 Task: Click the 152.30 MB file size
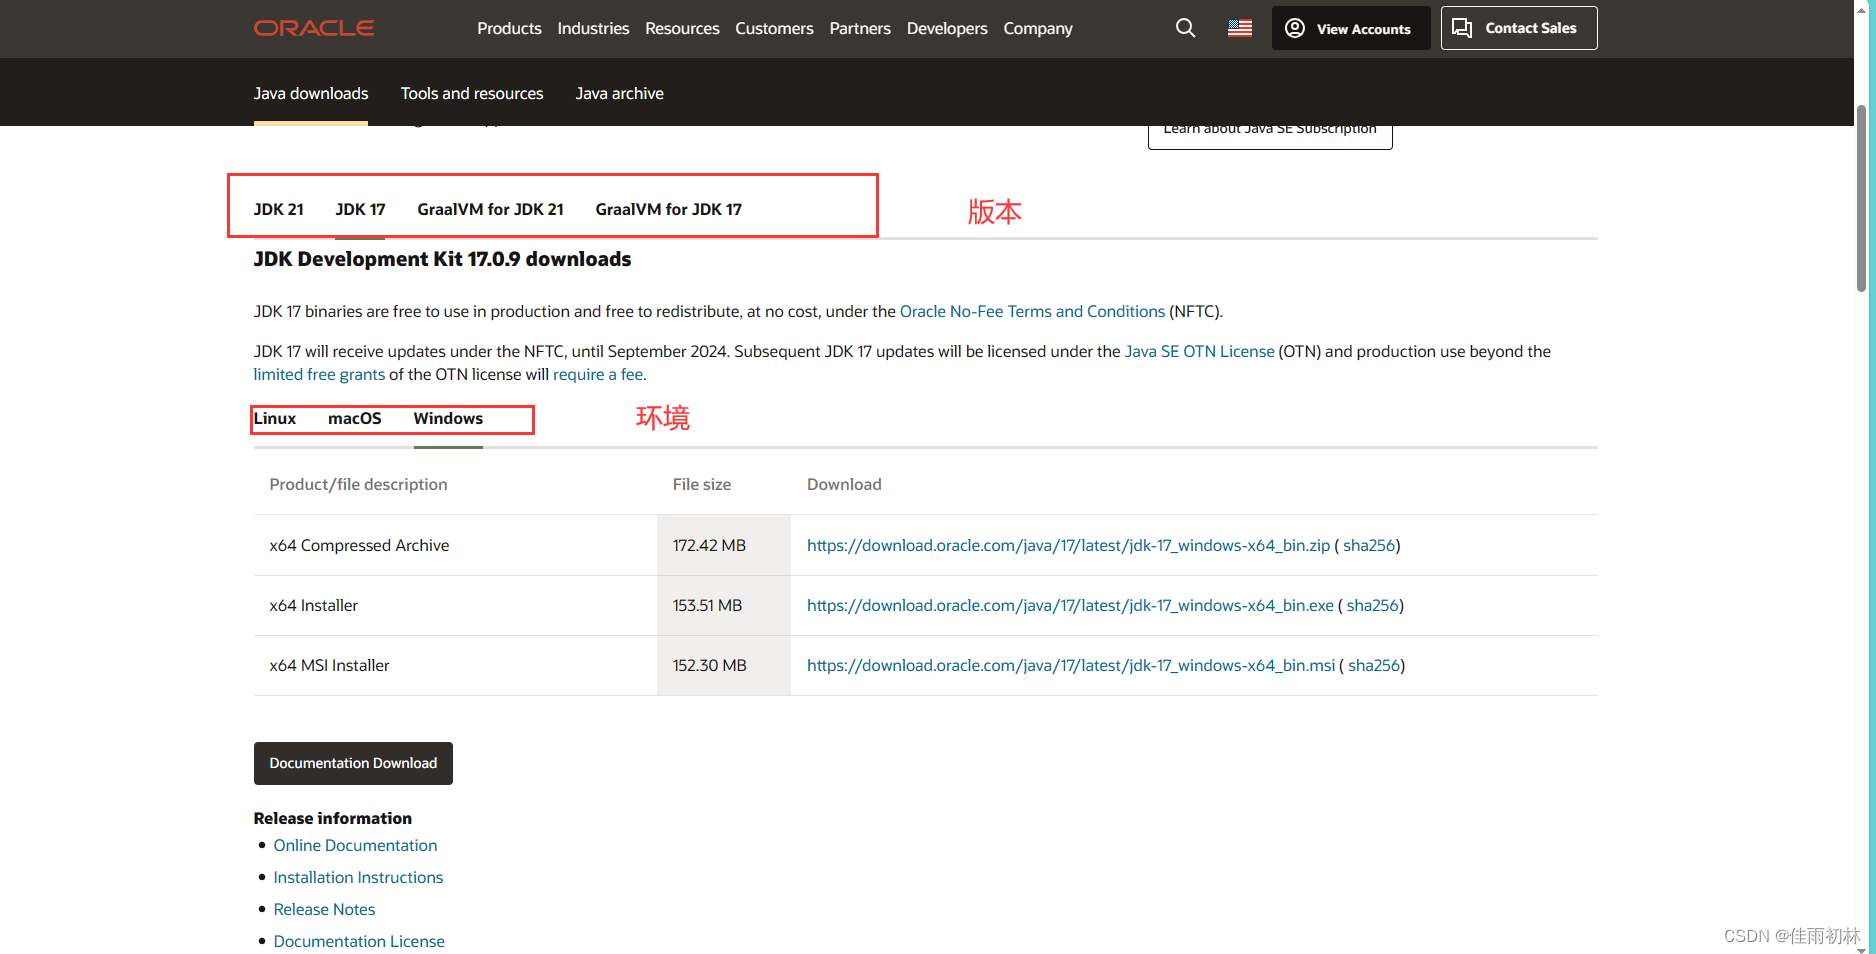[x=709, y=665]
